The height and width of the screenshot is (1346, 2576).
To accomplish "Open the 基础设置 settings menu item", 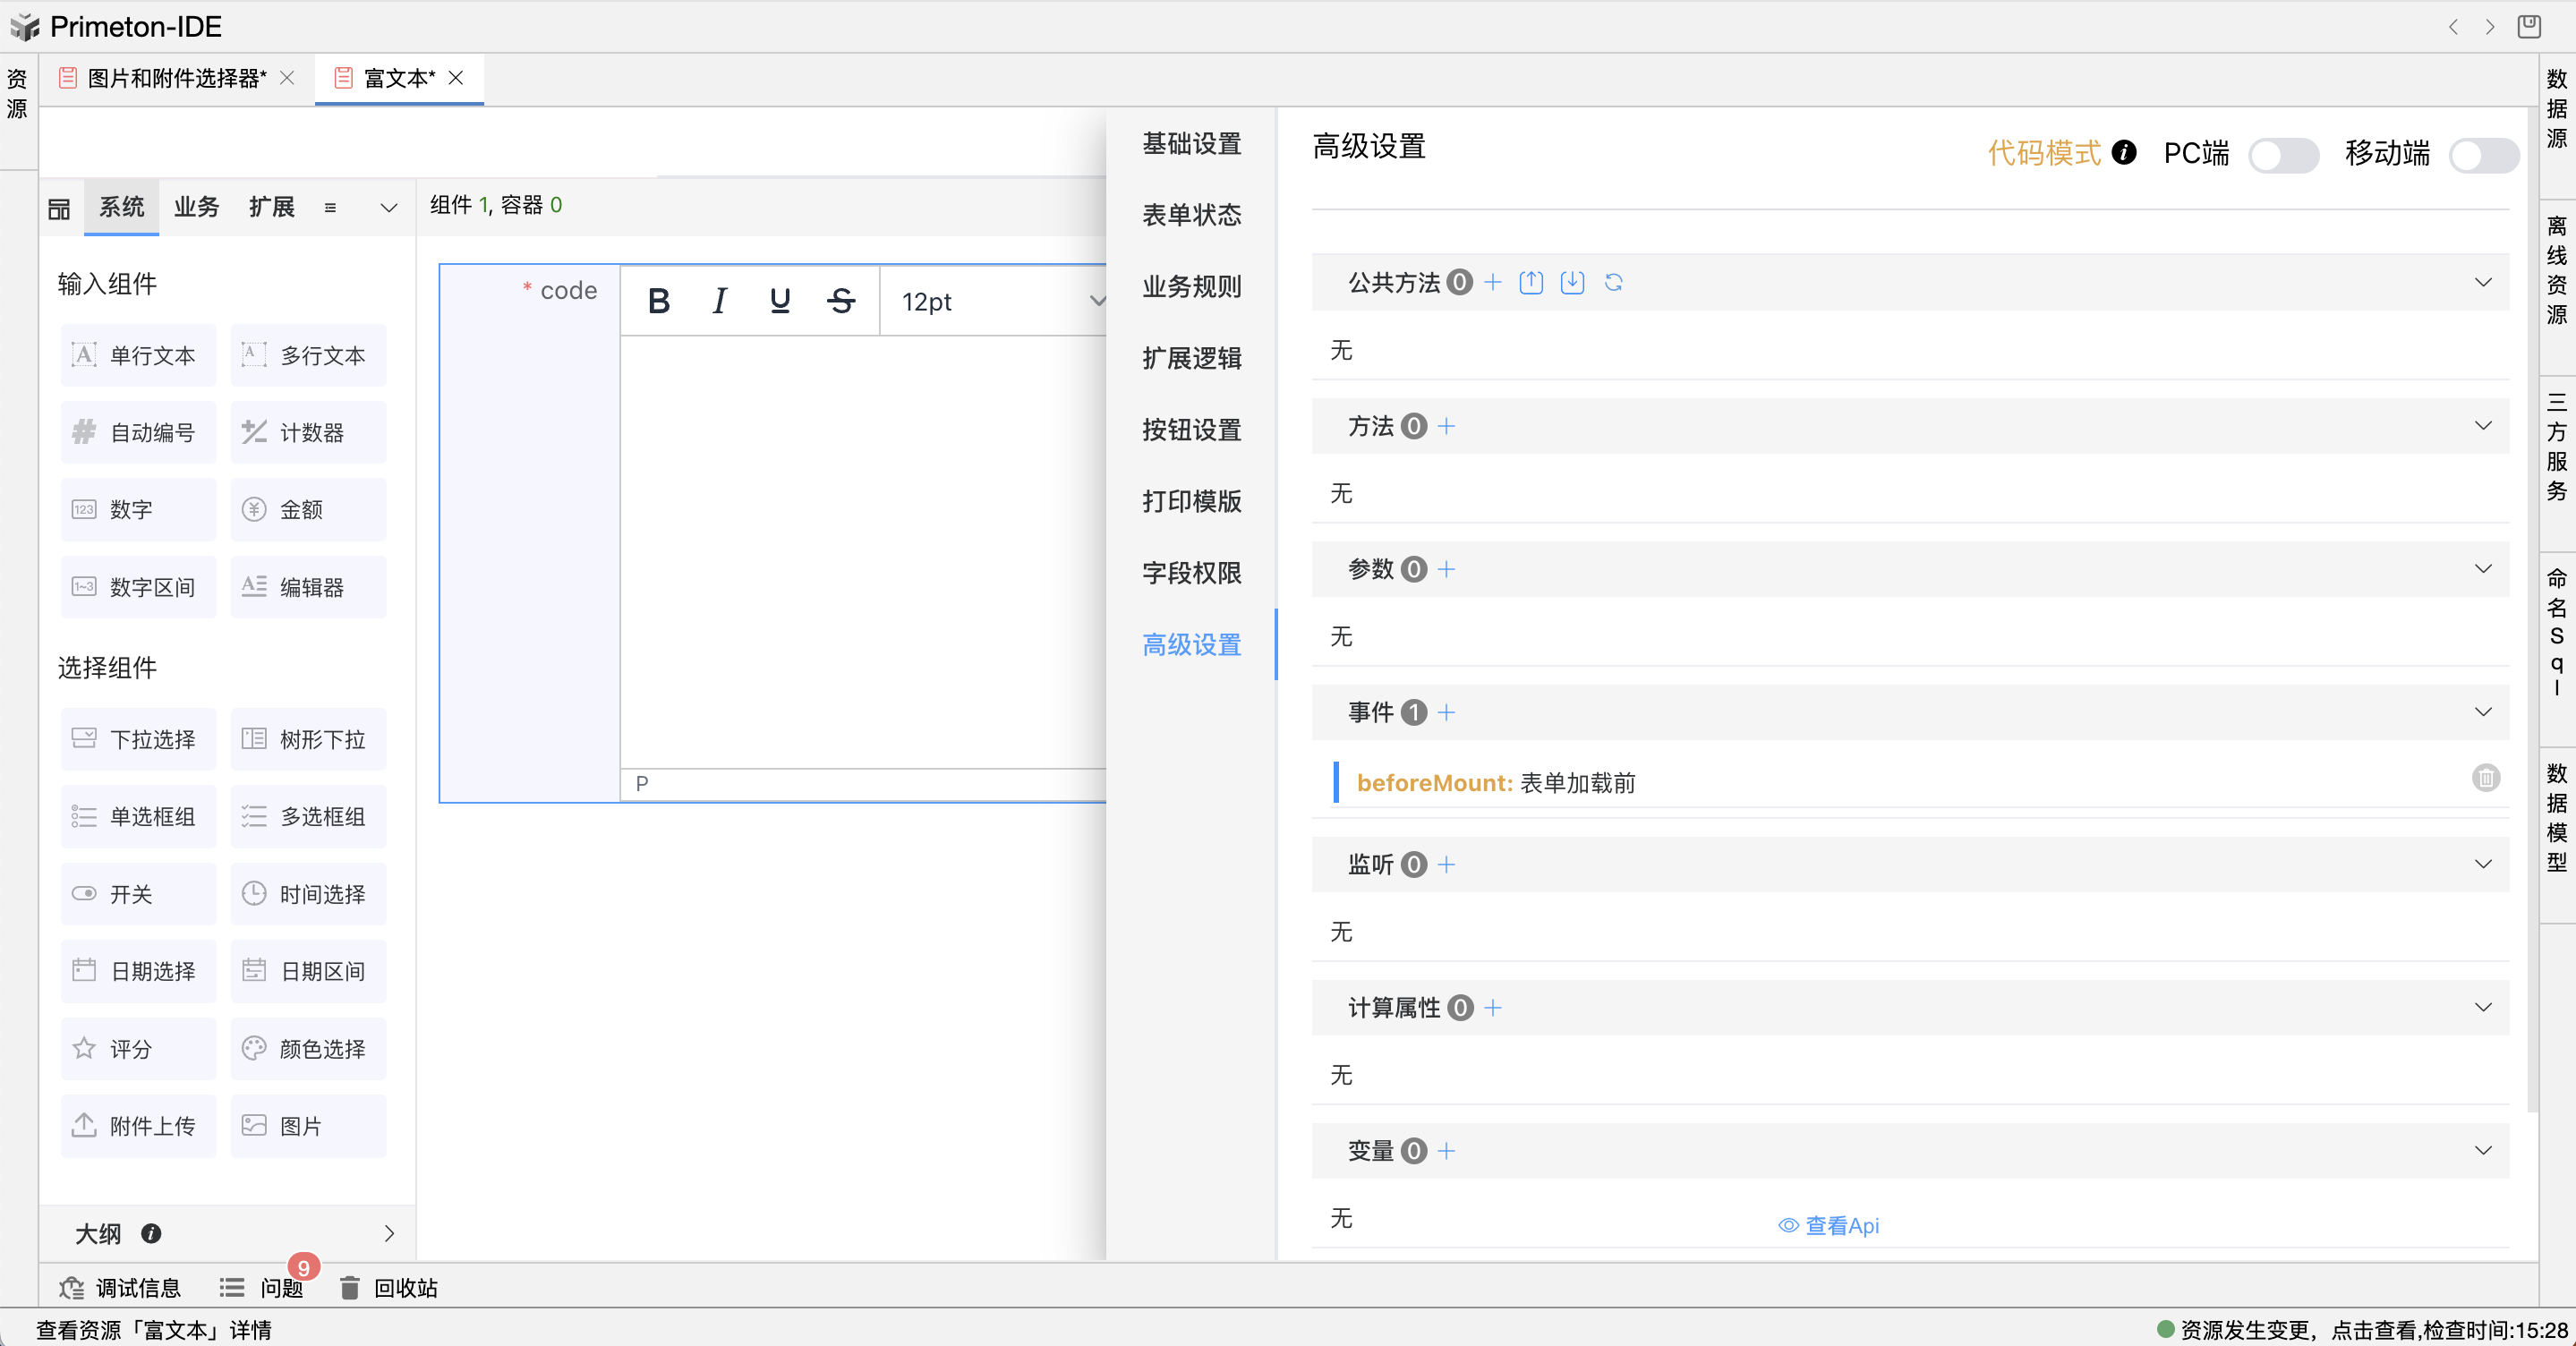I will tap(1191, 144).
